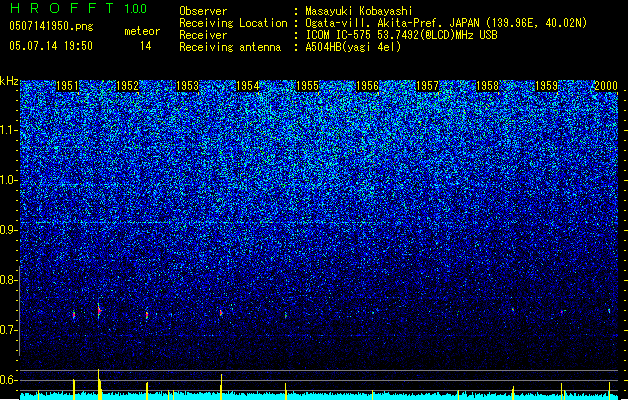The height and width of the screenshot is (400, 629).
Task: Click the Receiver label
Action: coord(203,35)
